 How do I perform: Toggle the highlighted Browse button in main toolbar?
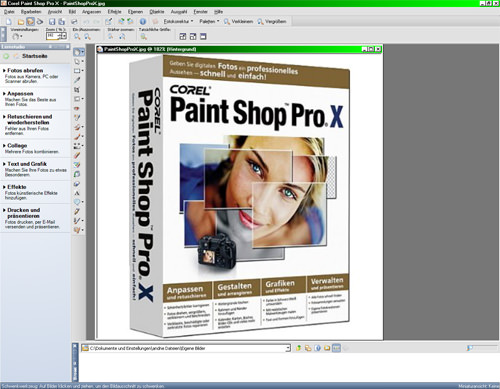(x=30, y=21)
